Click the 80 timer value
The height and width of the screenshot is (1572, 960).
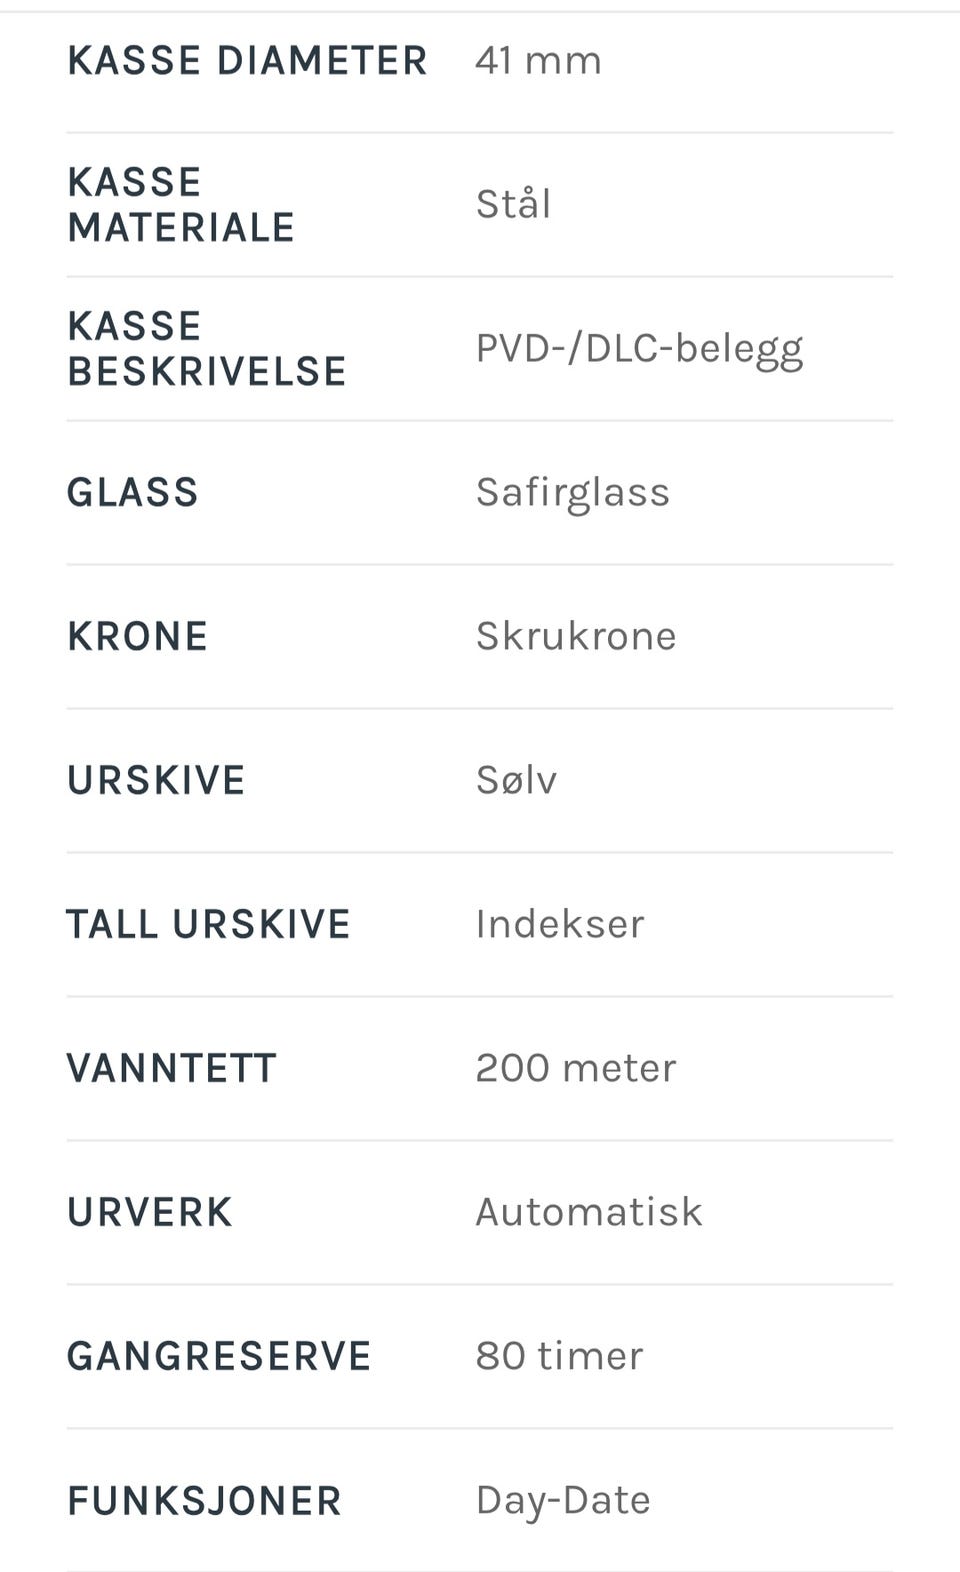[559, 1357]
